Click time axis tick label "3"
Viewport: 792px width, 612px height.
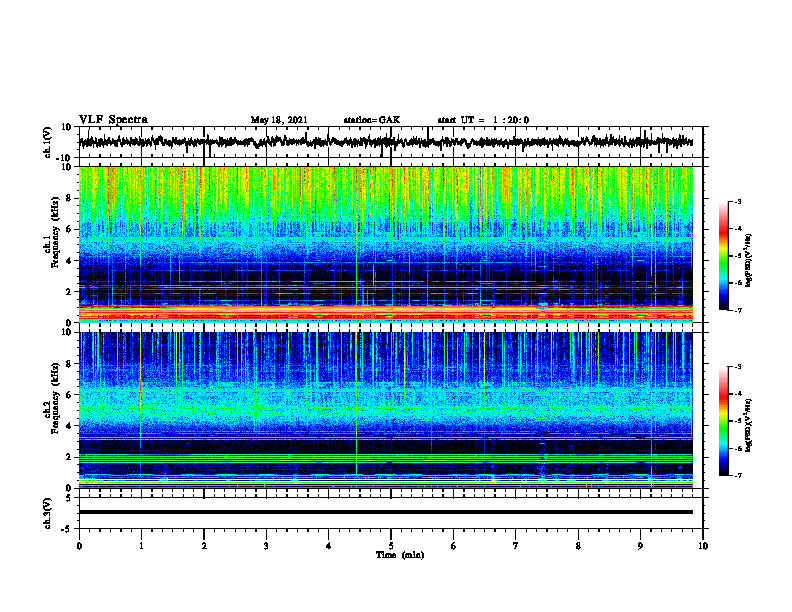point(266,546)
